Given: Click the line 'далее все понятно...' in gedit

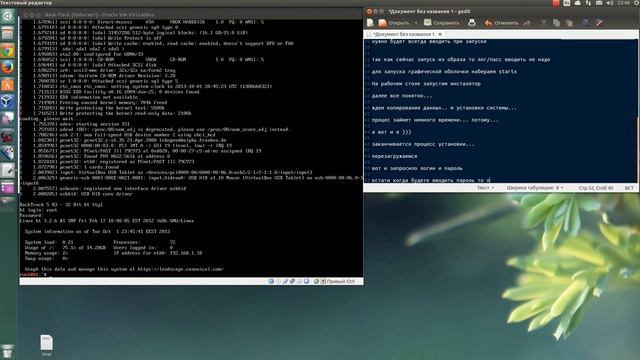Looking at the screenshot, I should (402, 96).
